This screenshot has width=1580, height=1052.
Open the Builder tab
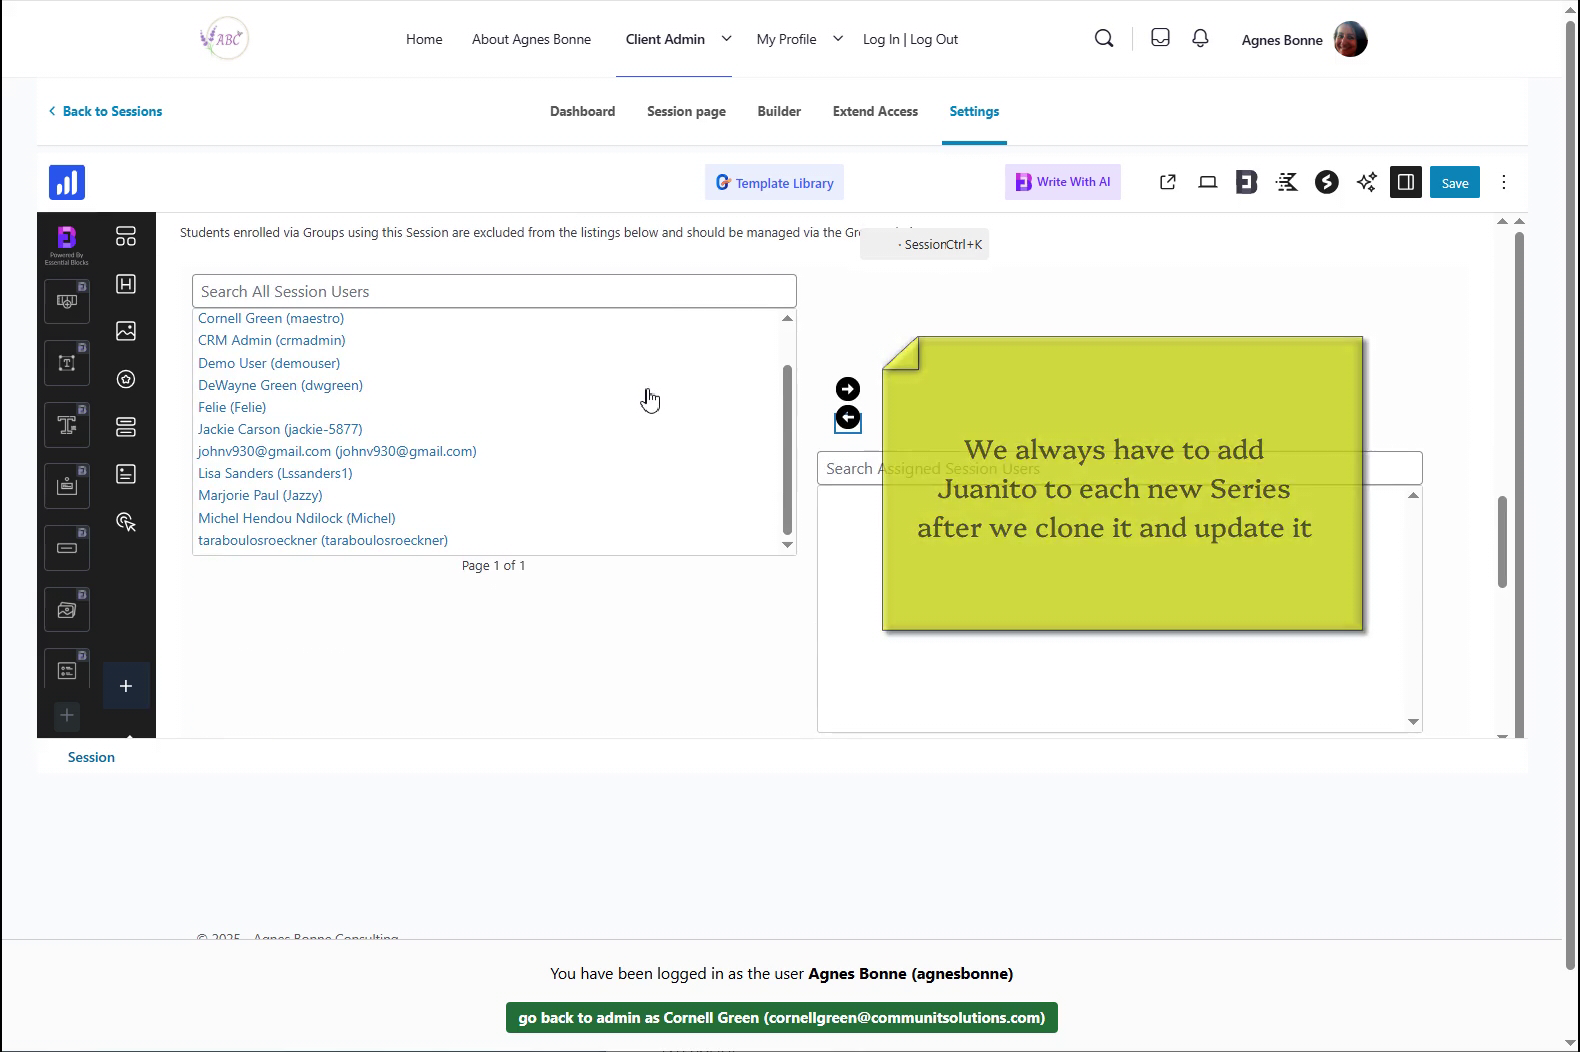779,111
